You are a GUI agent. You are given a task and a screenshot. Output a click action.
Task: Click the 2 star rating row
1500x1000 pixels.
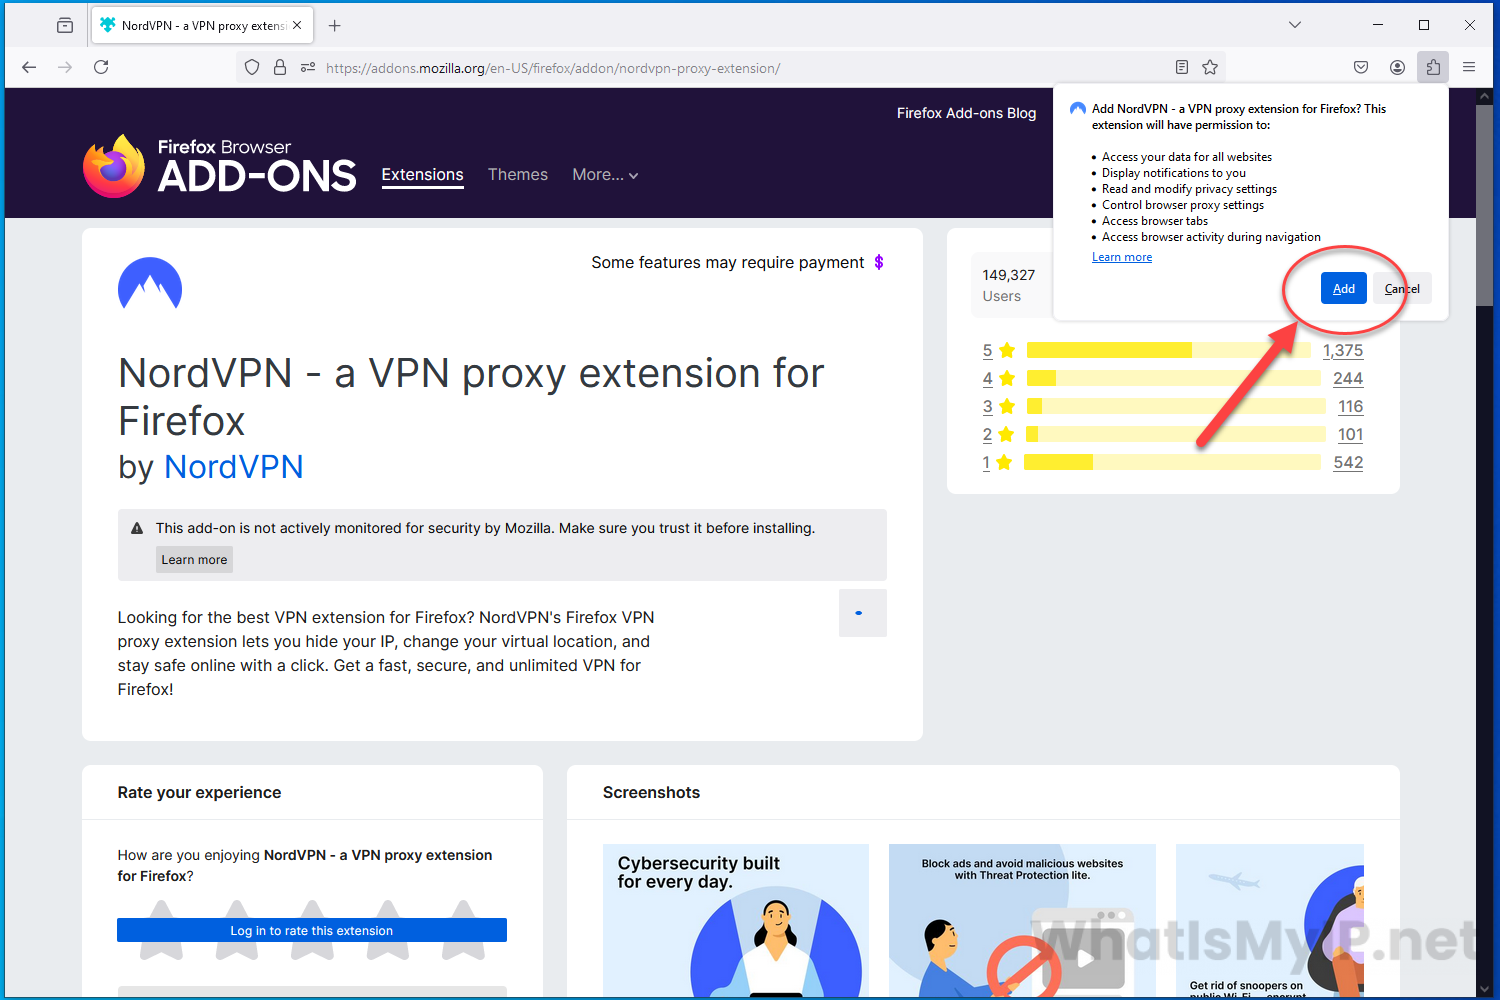(1173, 434)
